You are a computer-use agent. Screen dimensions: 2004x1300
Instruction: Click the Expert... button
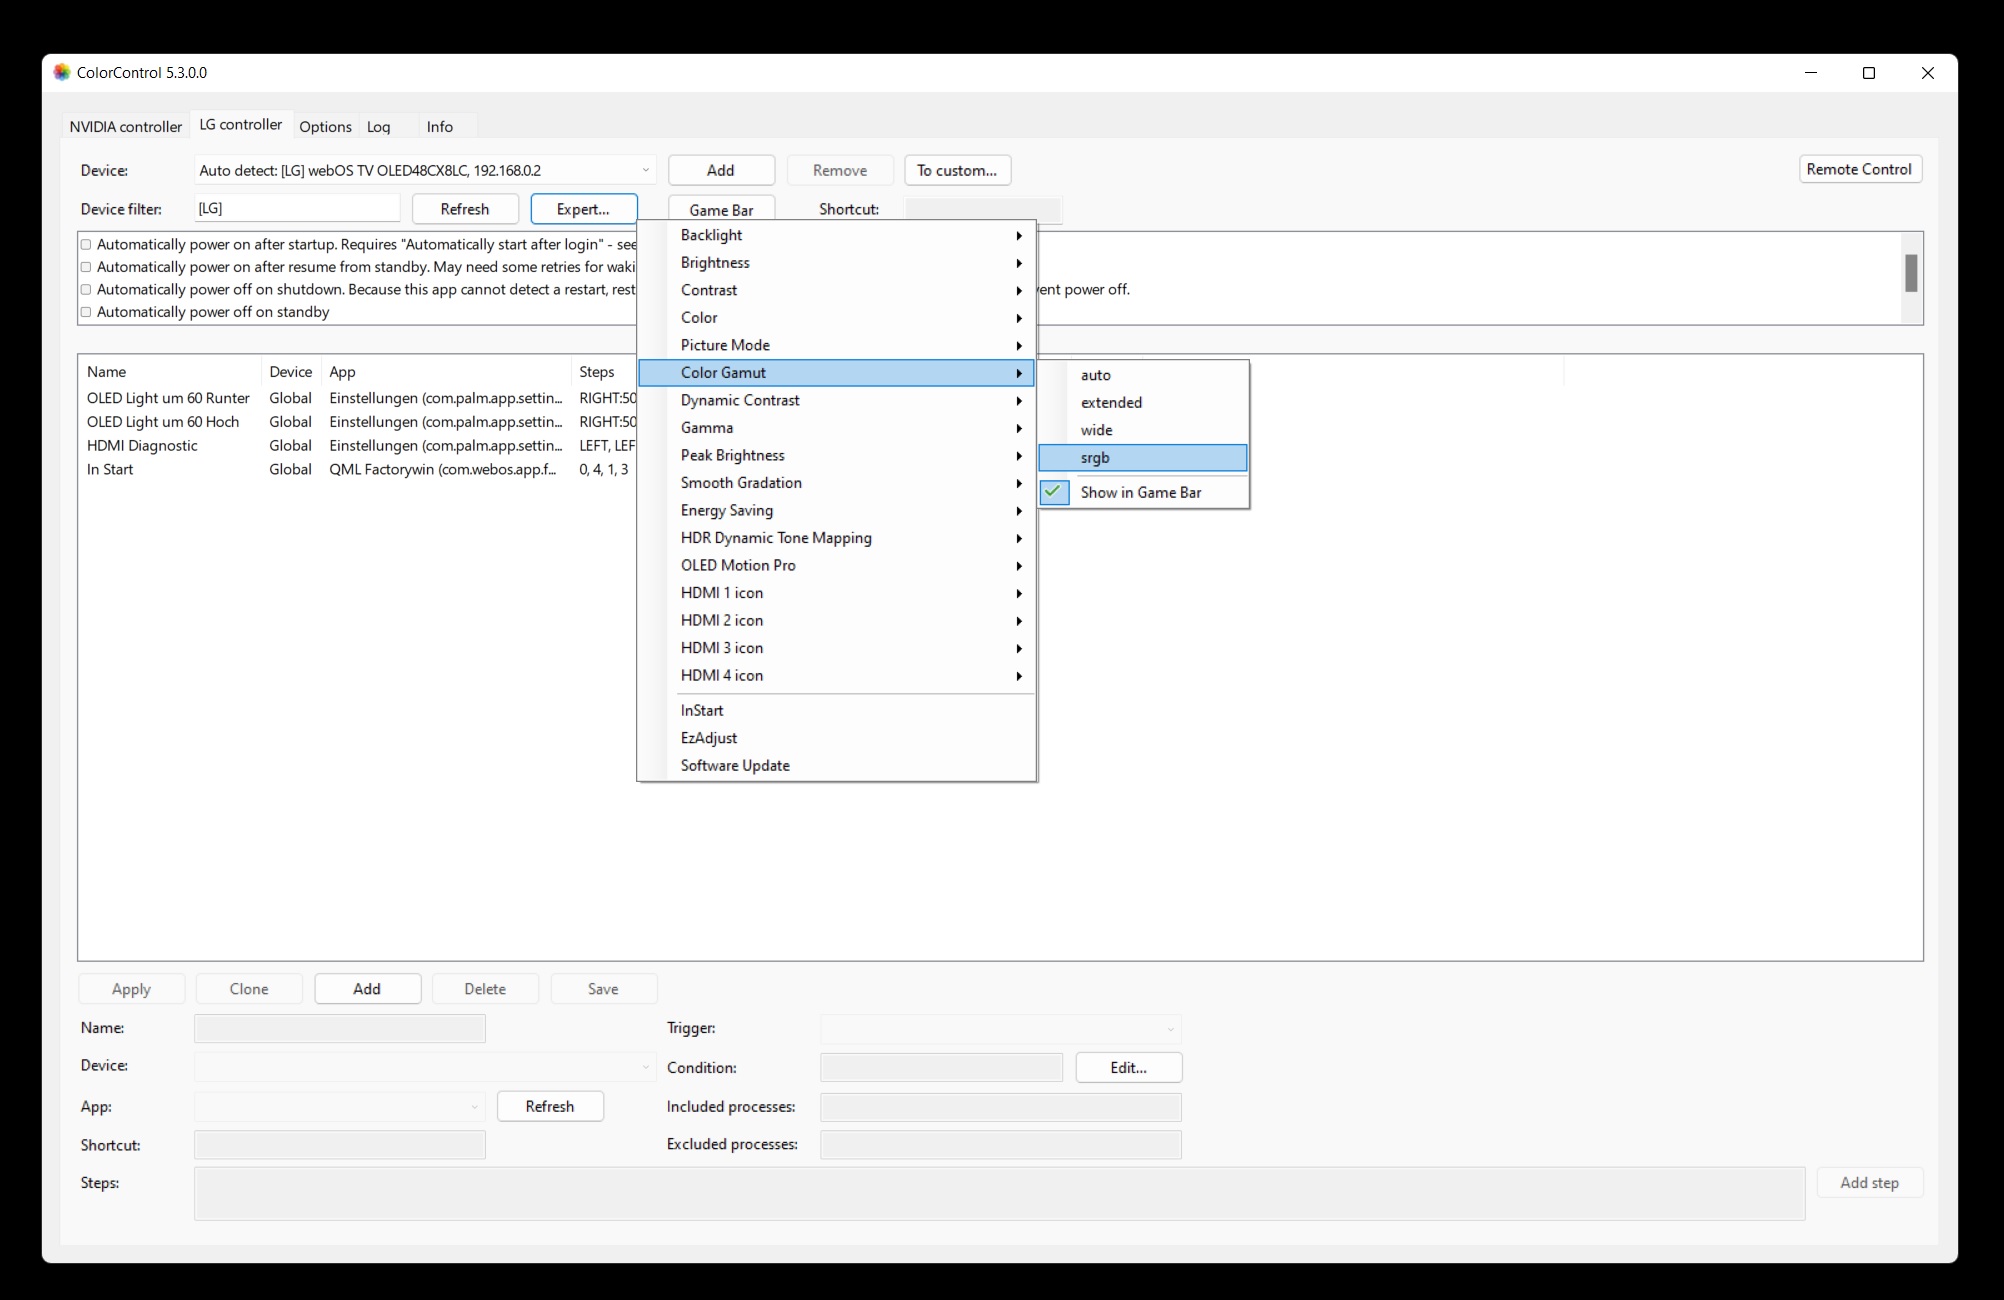click(583, 209)
